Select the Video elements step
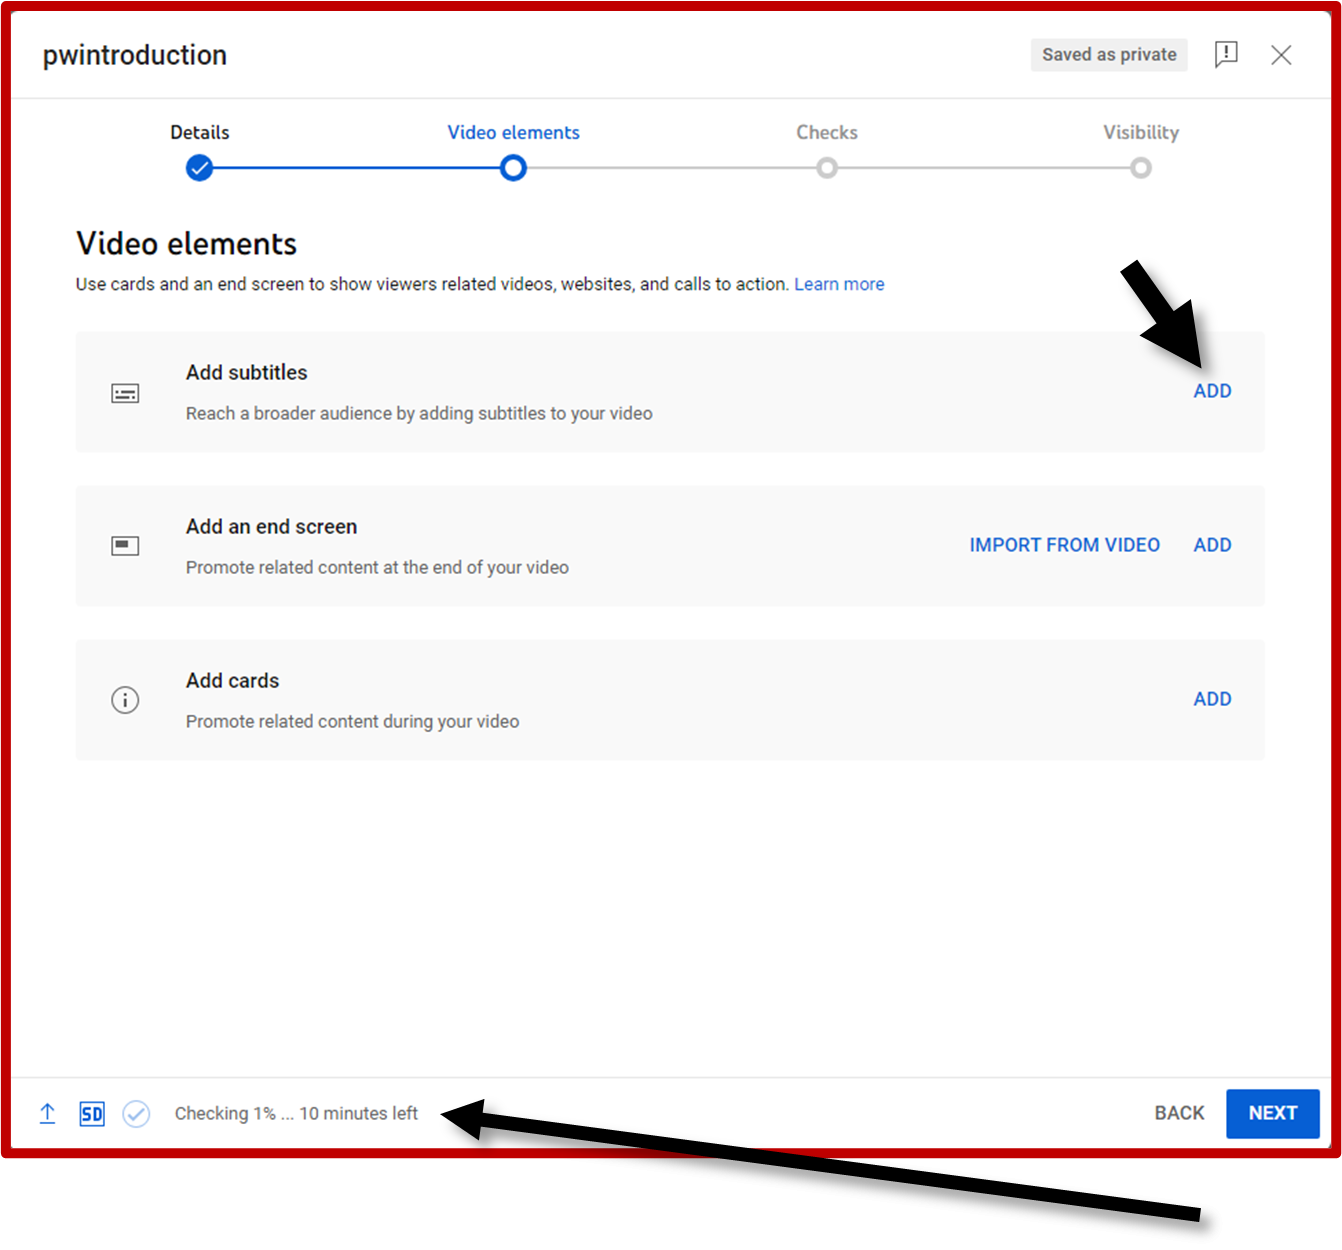This screenshot has height=1250, width=1342. (513, 132)
